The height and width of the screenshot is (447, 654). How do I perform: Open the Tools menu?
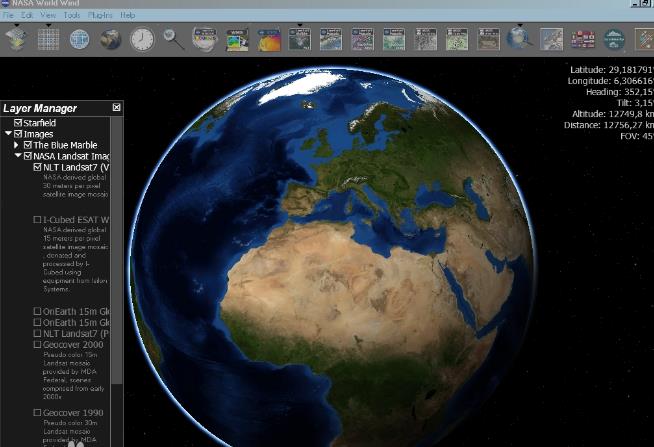[x=71, y=16]
